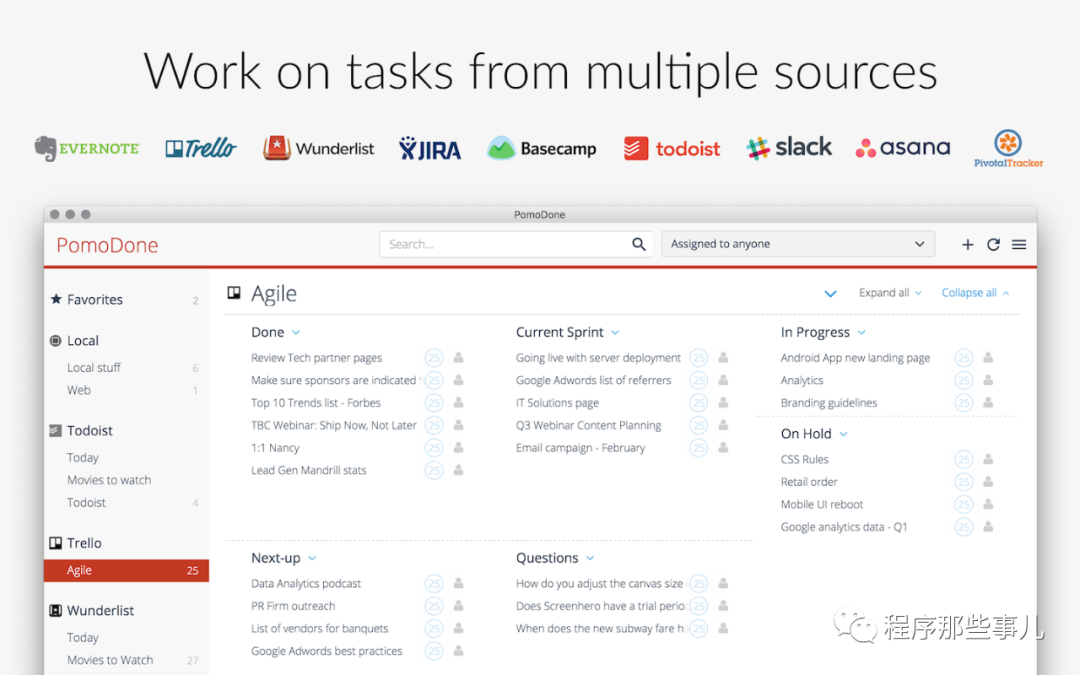The height and width of the screenshot is (675, 1080).
Task: Start 25 timer for CSS Rules
Action: click(964, 459)
